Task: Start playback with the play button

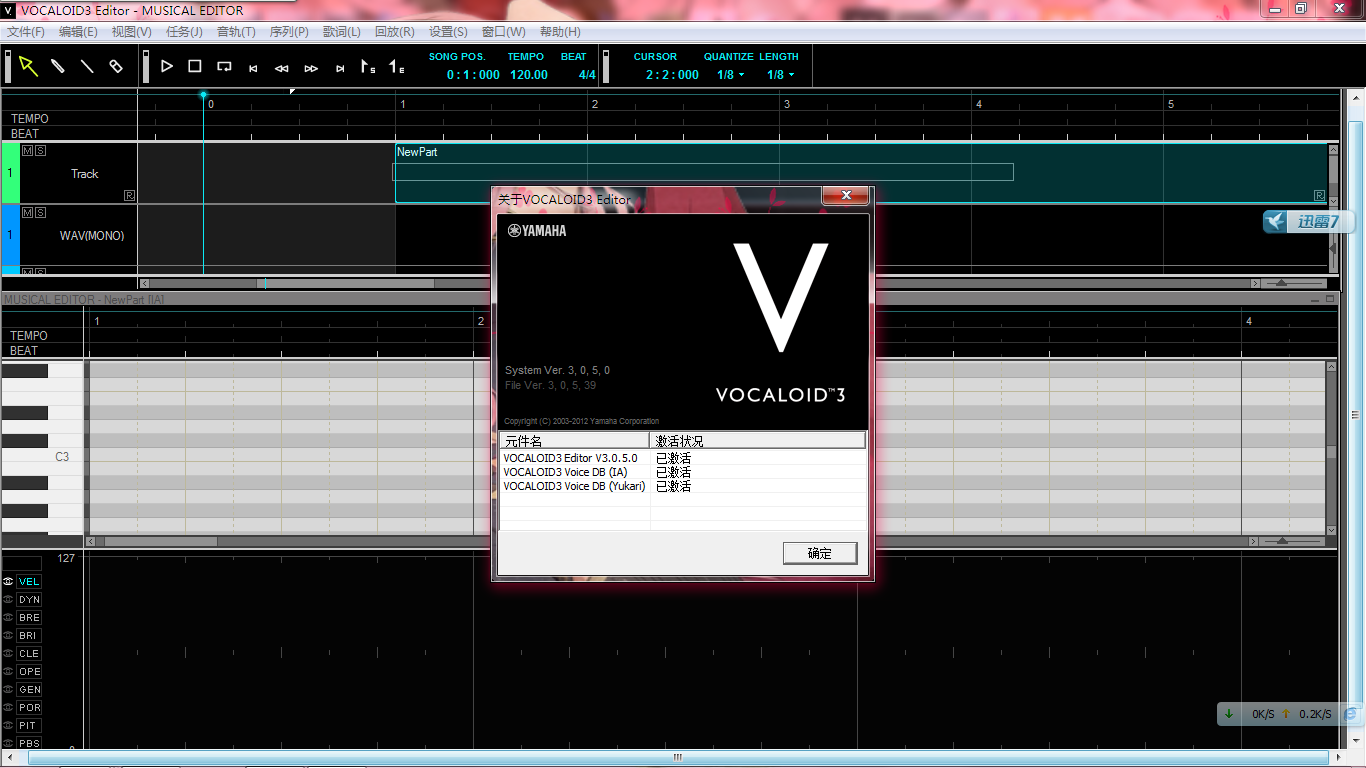Action: 167,67
